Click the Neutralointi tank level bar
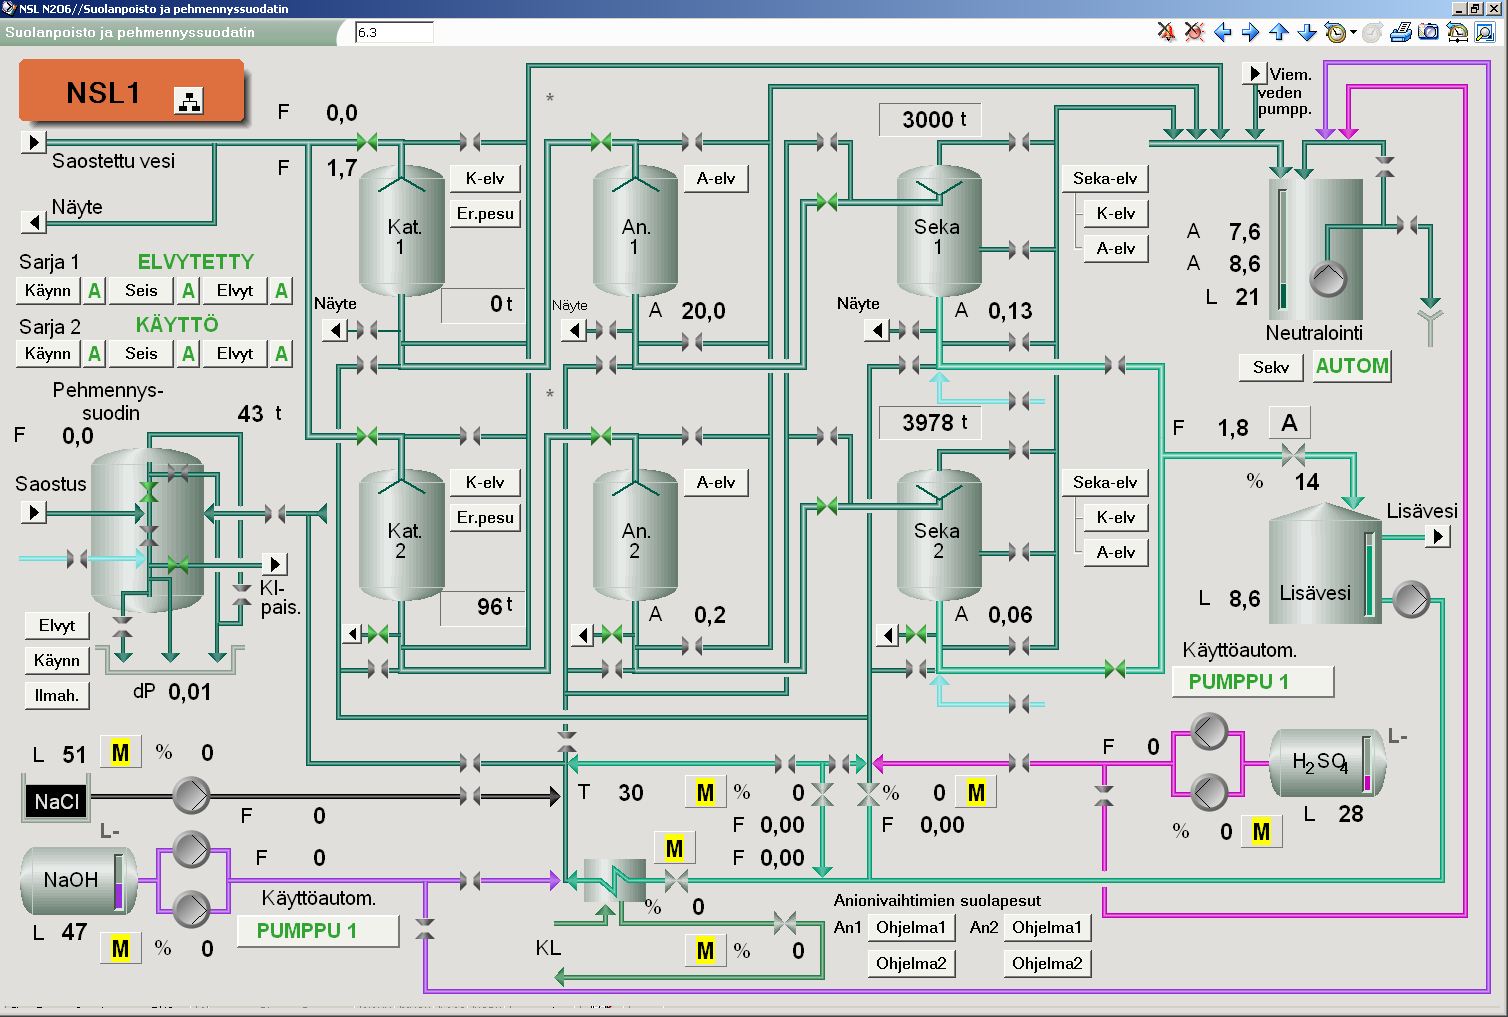 [1282, 247]
